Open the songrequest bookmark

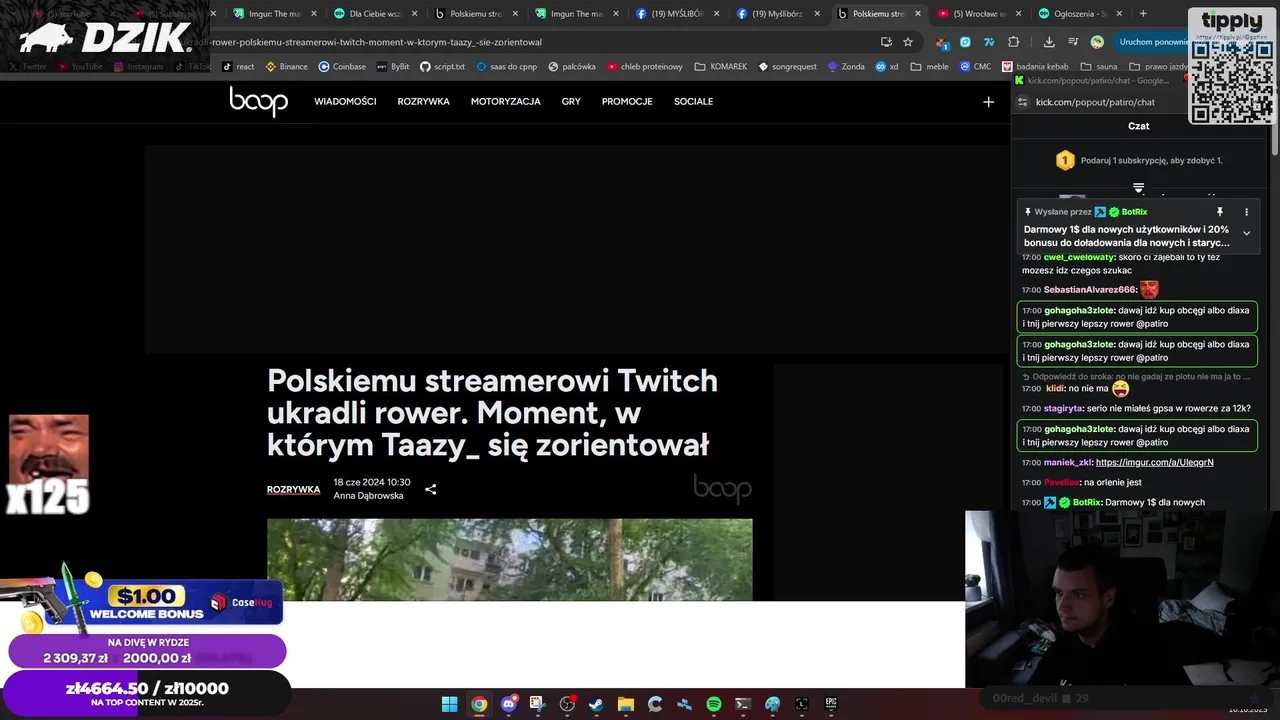click(787, 67)
